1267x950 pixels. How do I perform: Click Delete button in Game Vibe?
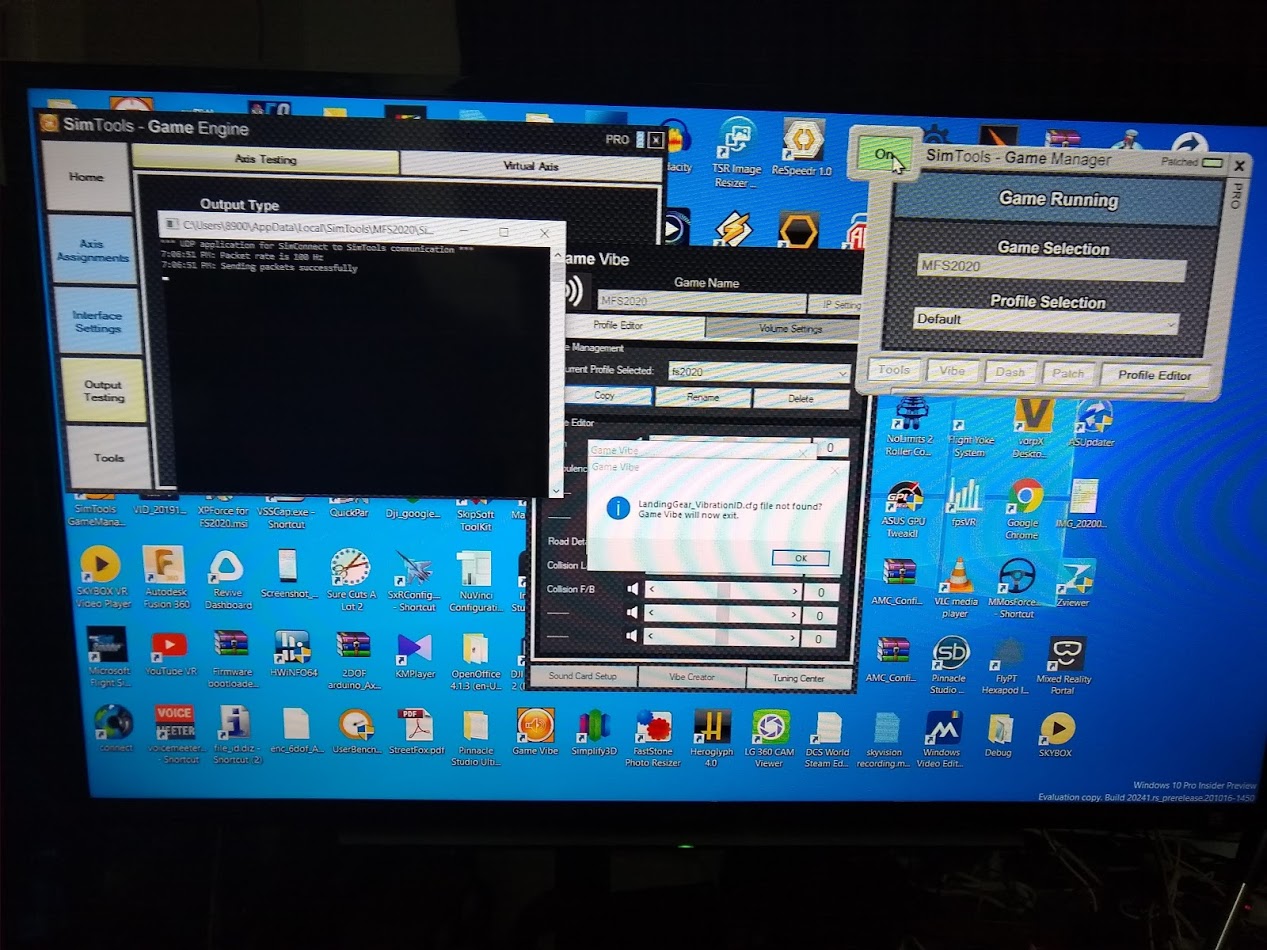pyautogui.click(x=801, y=399)
